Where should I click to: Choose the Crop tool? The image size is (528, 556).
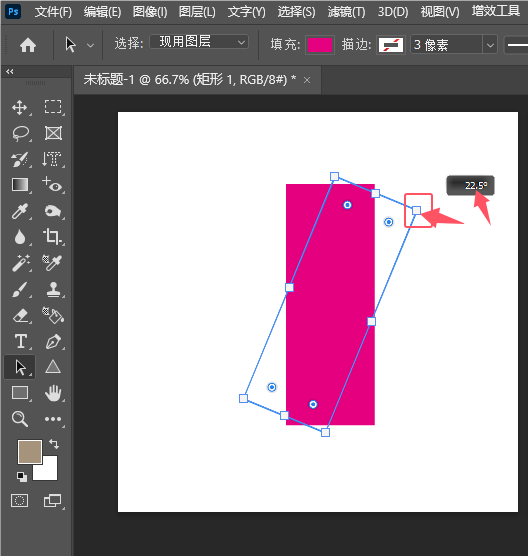point(53,237)
